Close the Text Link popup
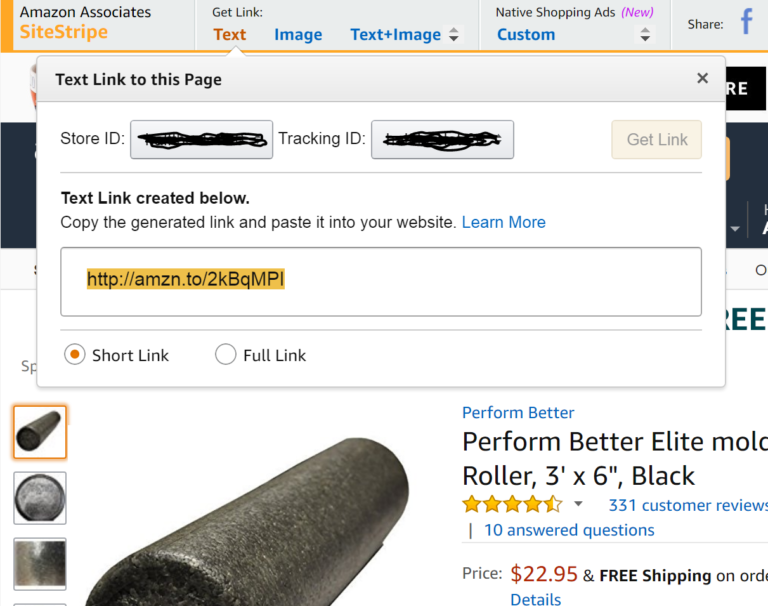 [702, 79]
